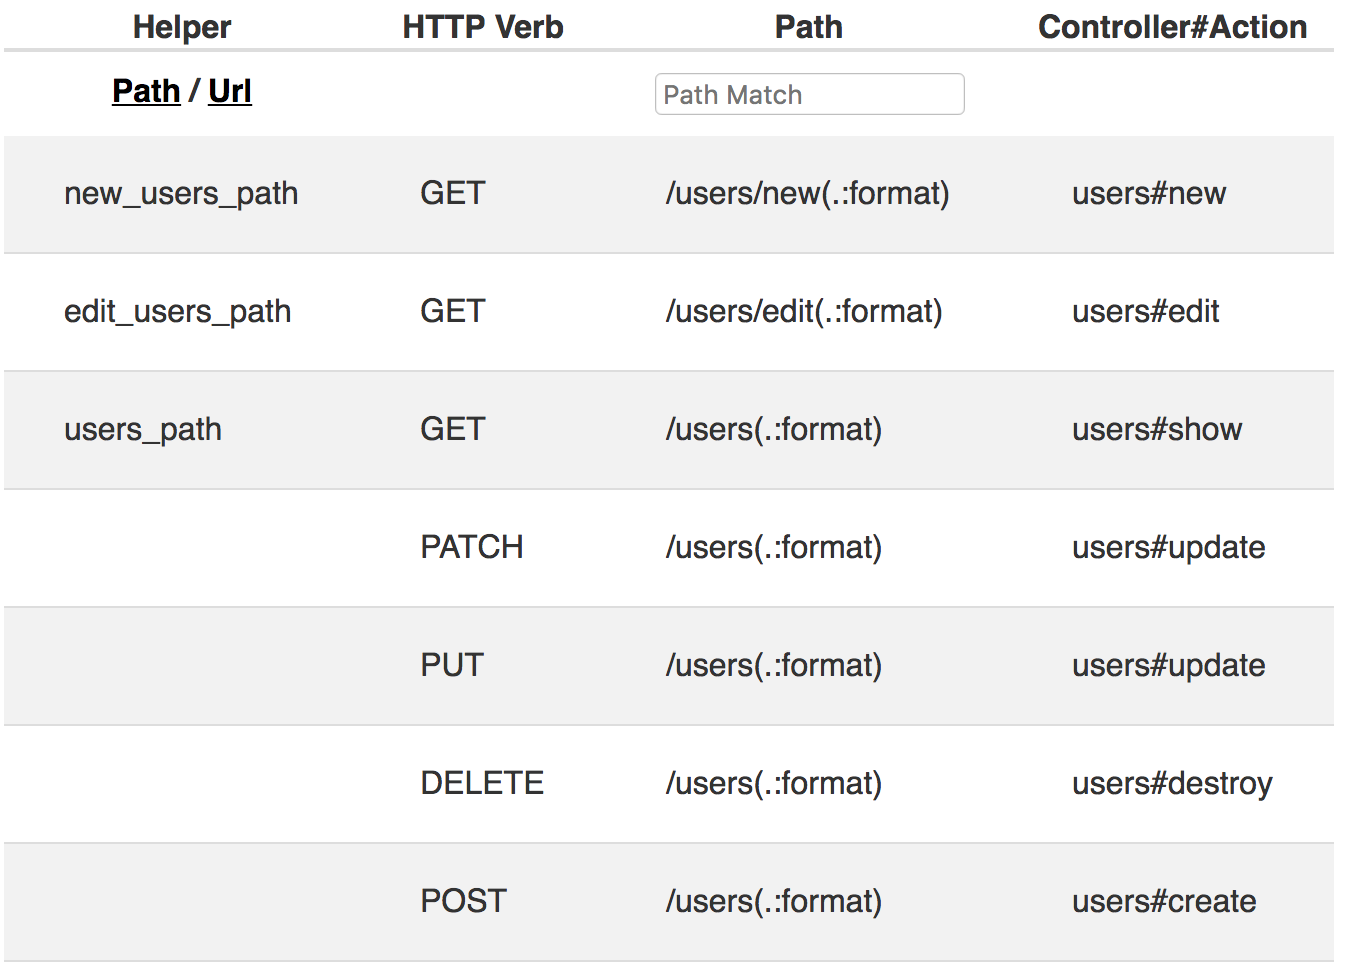Click the Helper column header
1362x976 pixels.
[182, 27]
